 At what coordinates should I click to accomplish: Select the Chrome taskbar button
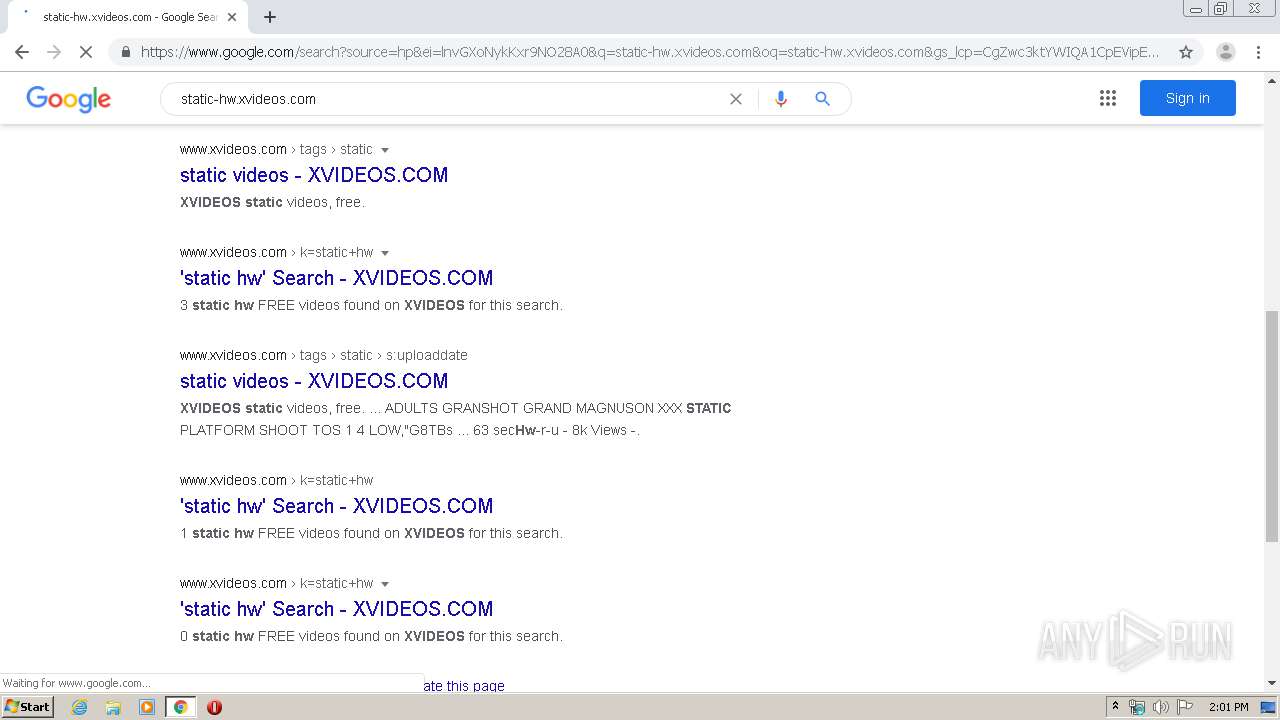(180, 707)
